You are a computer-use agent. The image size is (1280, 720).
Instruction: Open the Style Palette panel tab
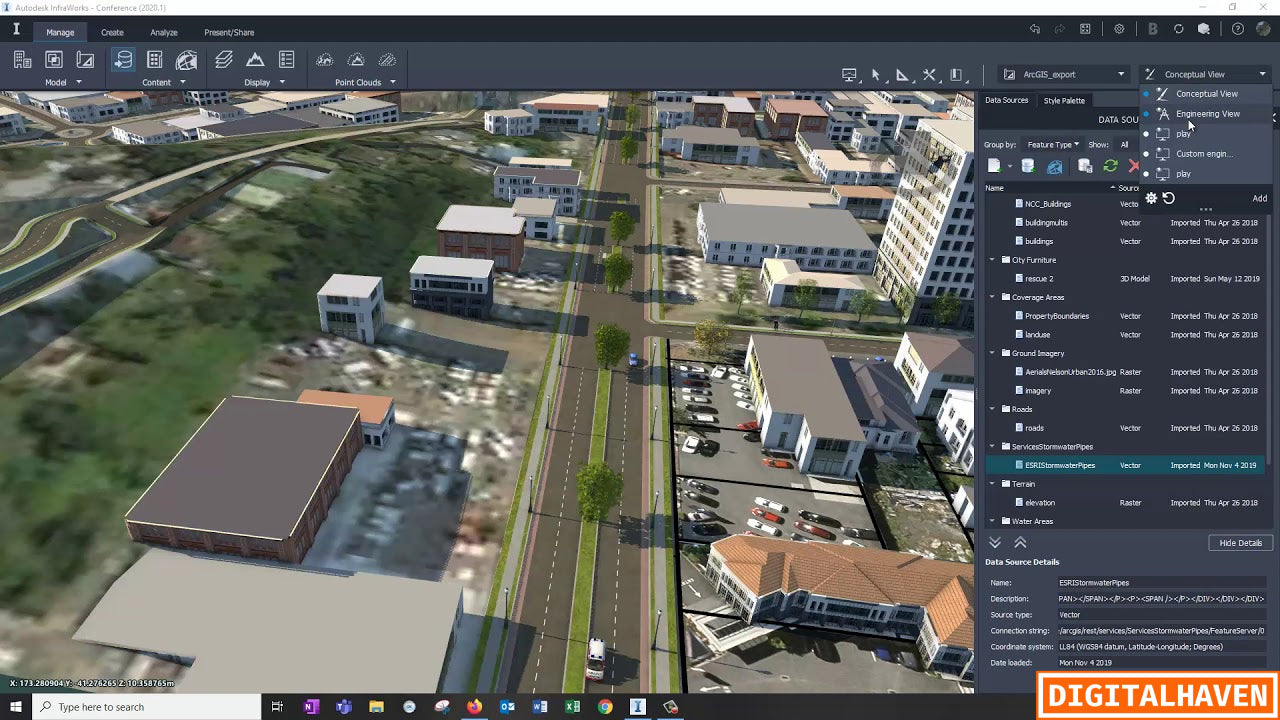click(1064, 100)
